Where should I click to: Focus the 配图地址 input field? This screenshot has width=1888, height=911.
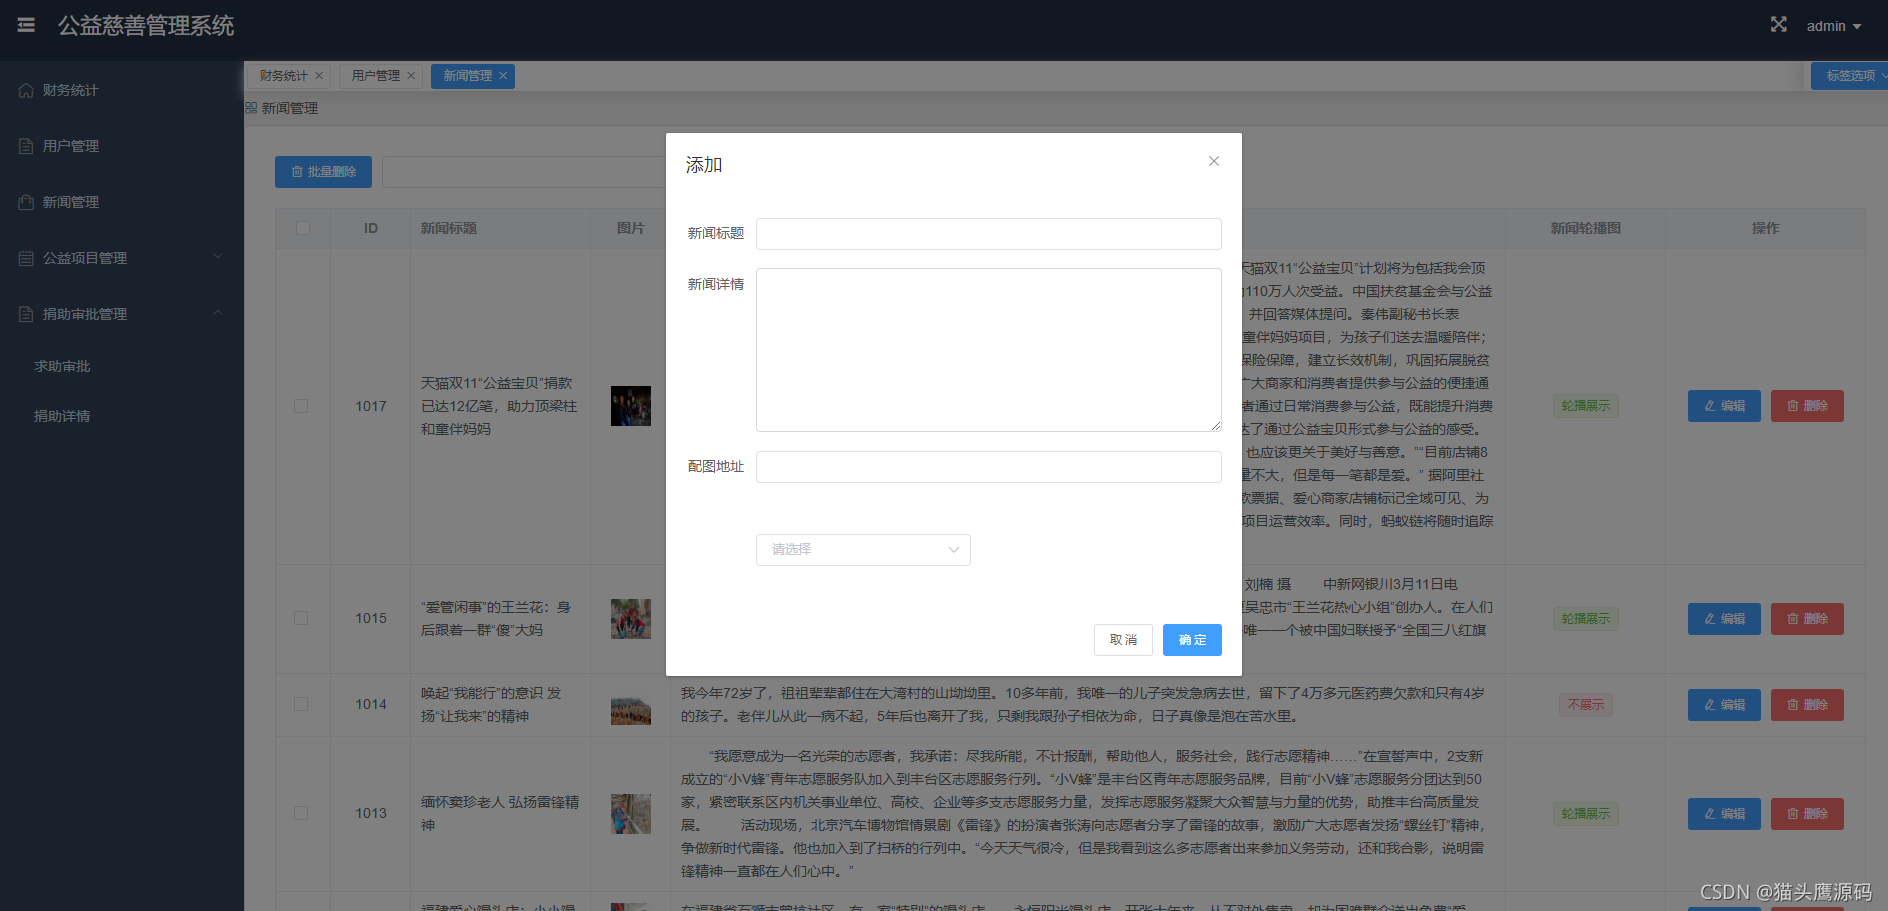tap(988, 467)
